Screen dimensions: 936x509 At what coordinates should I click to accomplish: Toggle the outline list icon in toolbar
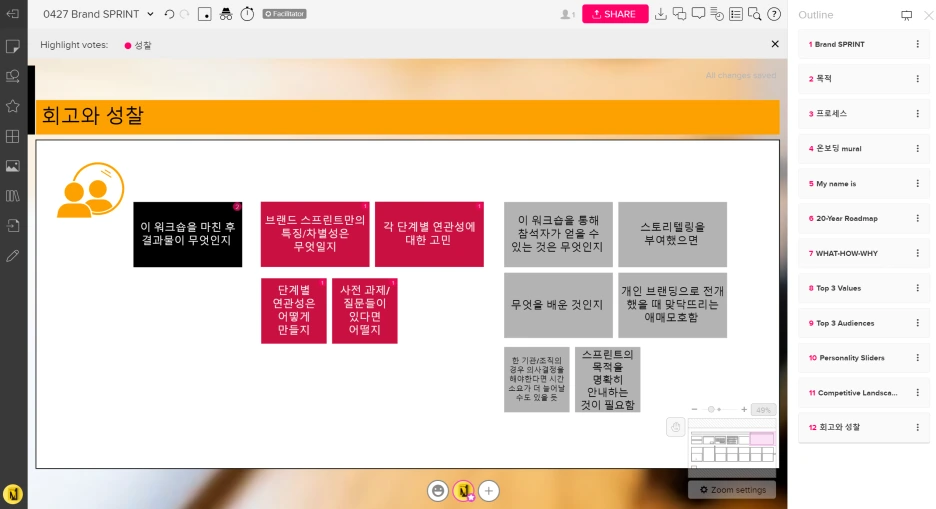[x=736, y=14]
